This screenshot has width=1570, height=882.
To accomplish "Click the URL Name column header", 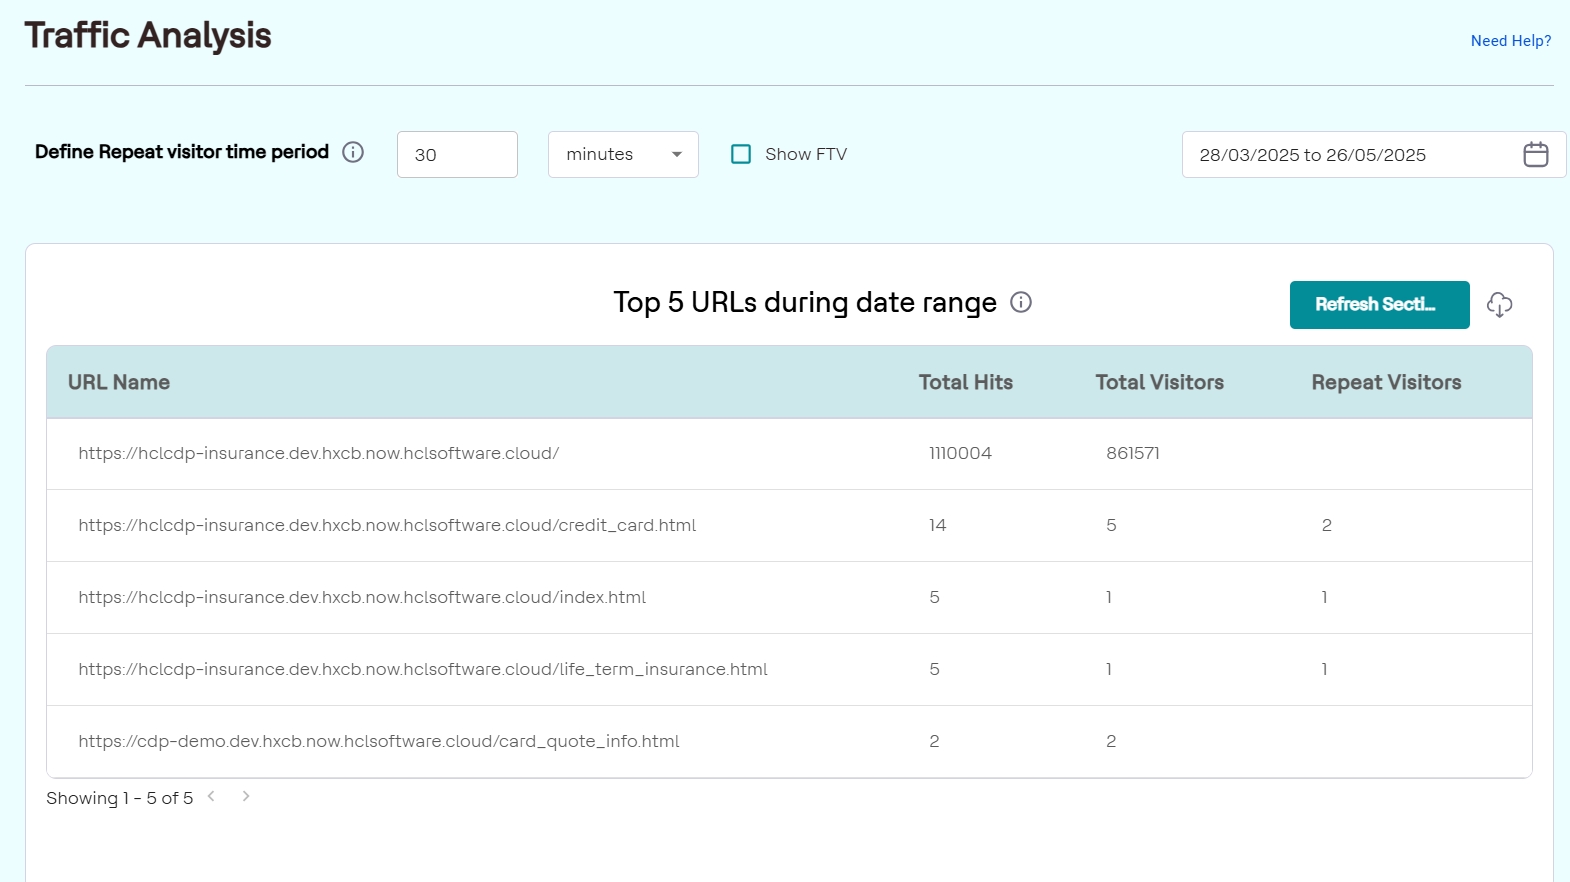I will coord(119,383).
